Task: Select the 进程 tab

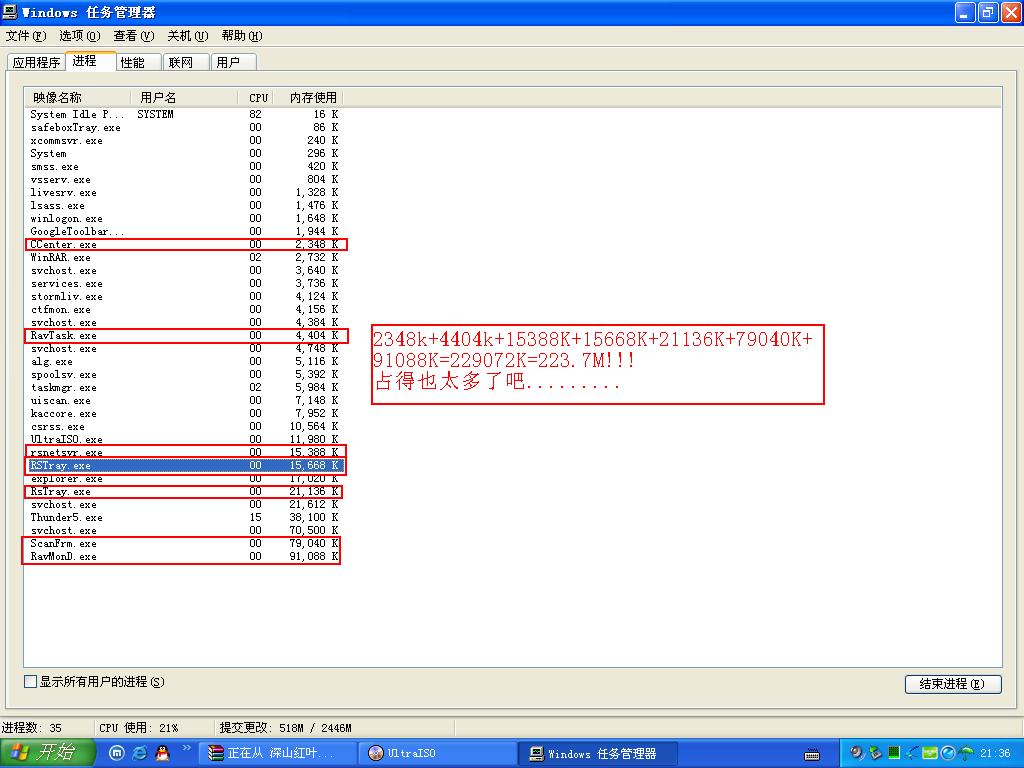Action: tap(91, 61)
